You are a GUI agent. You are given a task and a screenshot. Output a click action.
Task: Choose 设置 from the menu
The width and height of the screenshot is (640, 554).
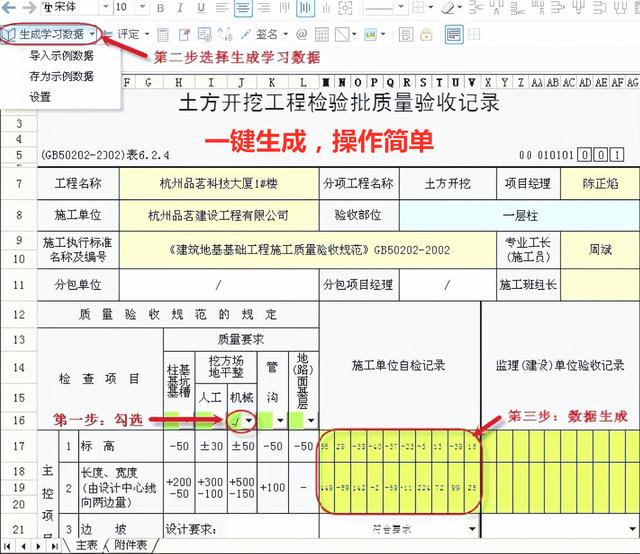click(40, 97)
